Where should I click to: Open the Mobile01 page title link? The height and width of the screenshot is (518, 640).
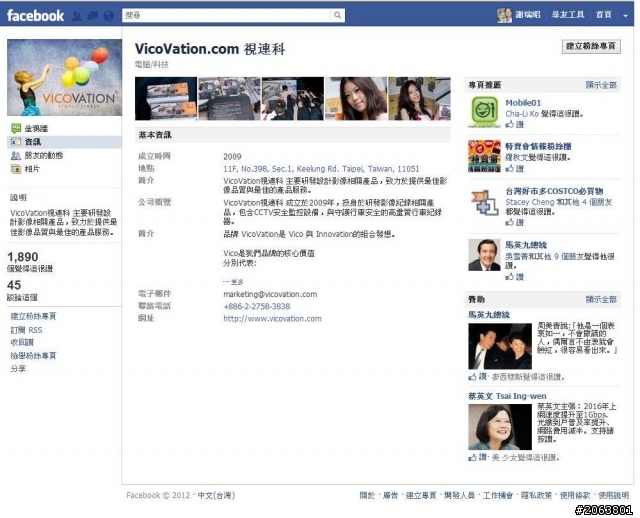tap(523, 103)
